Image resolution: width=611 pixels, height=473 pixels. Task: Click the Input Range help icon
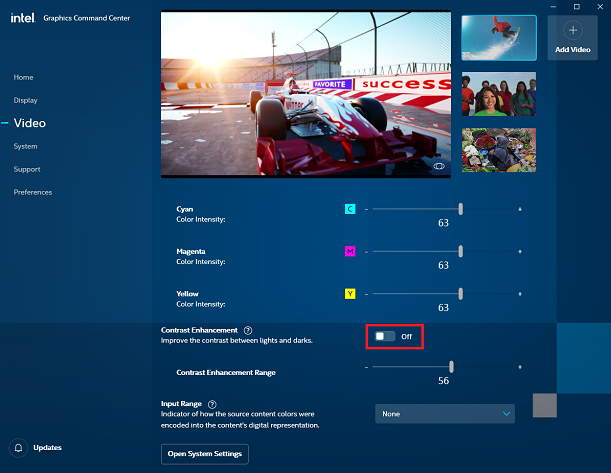(x=212, y=404)
